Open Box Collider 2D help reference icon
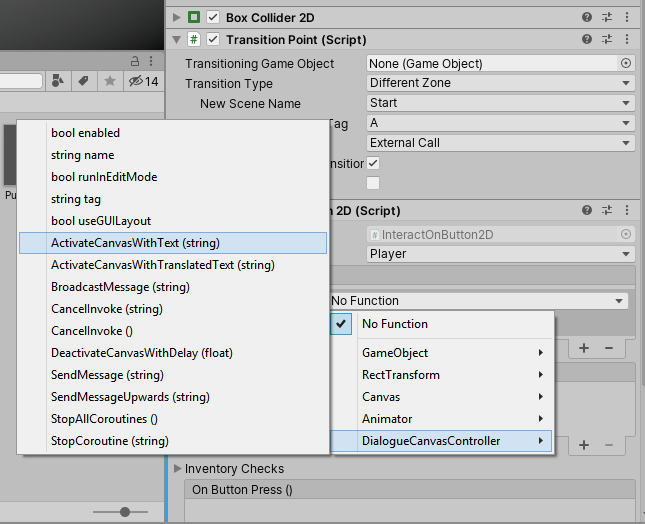Screen dimensions: 645x524 tap(587, 17)
